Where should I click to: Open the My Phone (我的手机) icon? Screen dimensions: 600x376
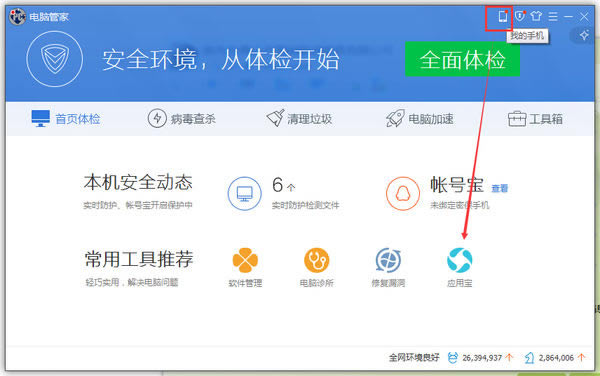tap(502, 16)
